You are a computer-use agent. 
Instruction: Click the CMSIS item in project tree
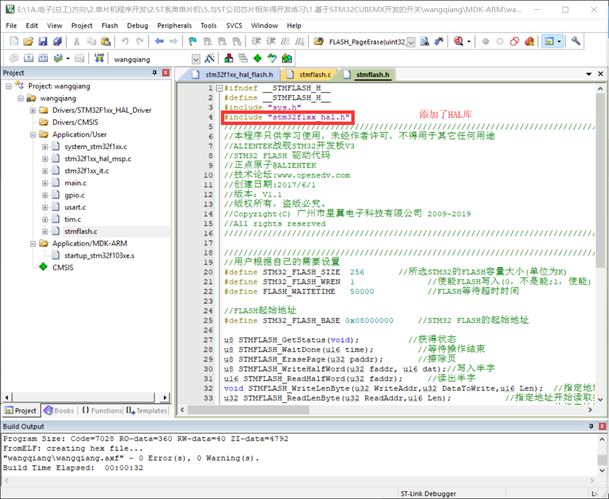point(62,267)
